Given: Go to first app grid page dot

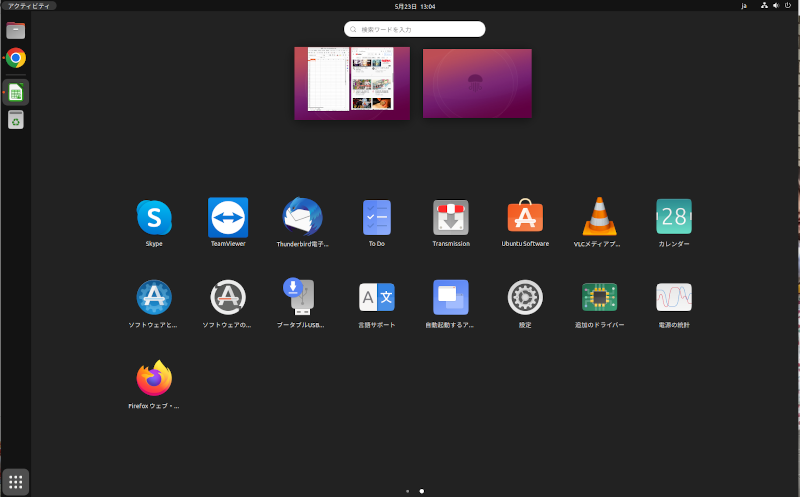Looking at the screenshot, I should coord(407,491).
